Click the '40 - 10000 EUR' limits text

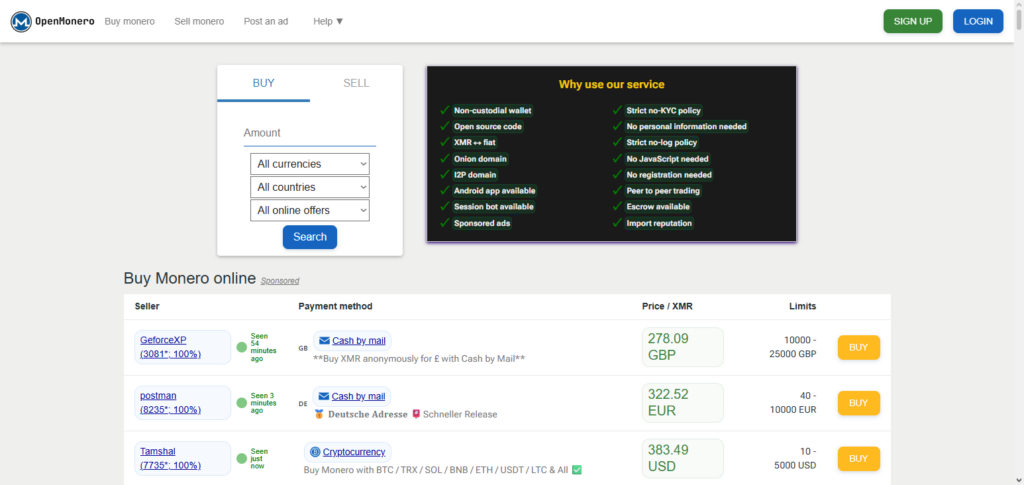coord(792,403)
